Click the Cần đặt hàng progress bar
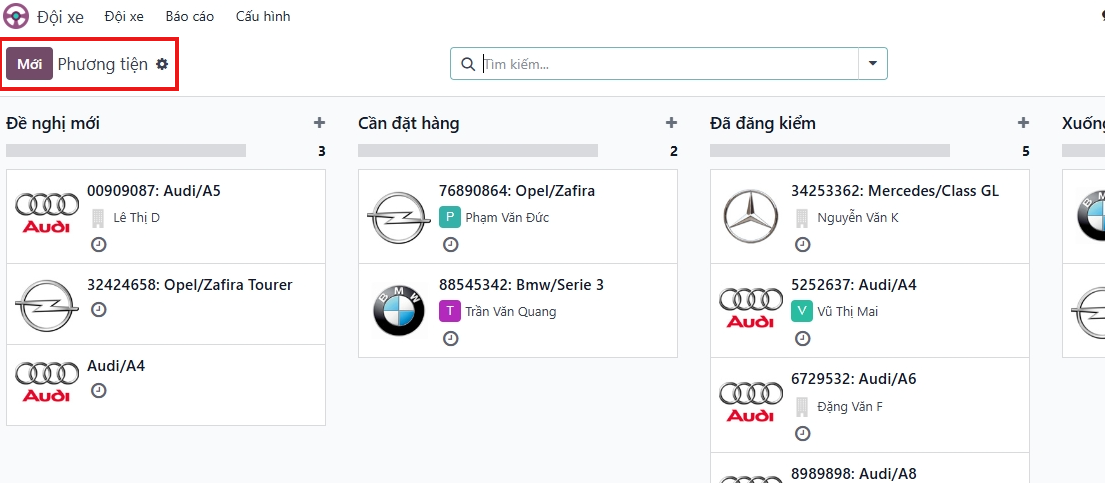The width and height of the screenshot is (1105, 483). pyautogui.click(x=478, y=150)
